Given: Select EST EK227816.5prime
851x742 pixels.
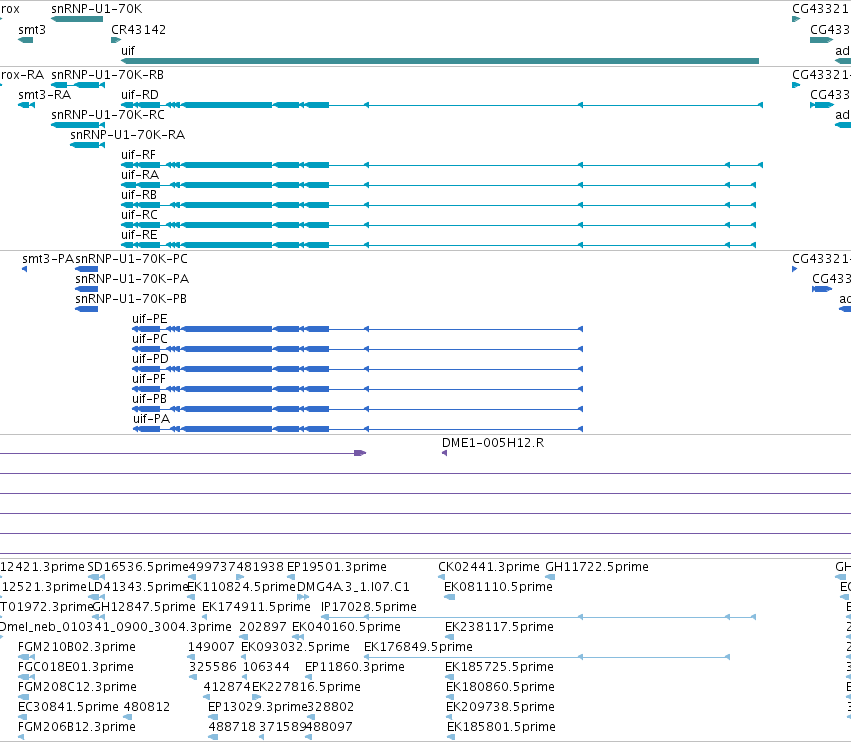Looking at the screenshot, I should click(x=256, y=697).
